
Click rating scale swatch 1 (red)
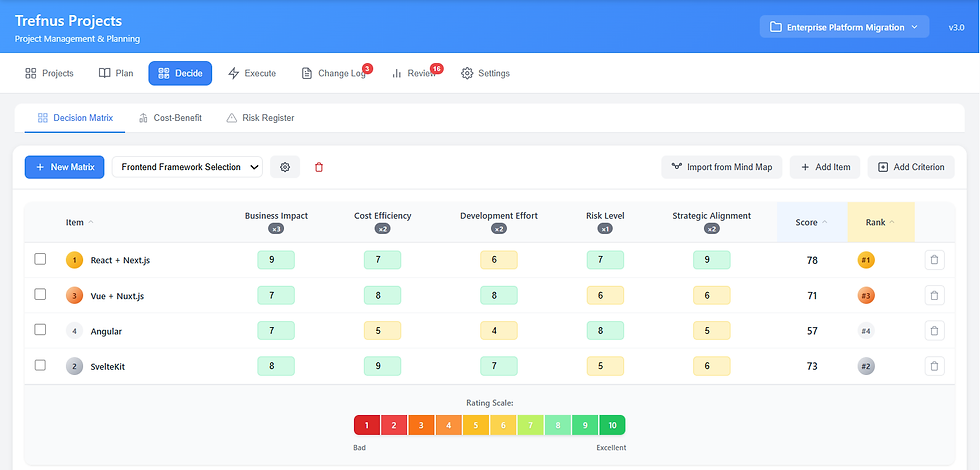pyautogui.click(x=368, y=425)
